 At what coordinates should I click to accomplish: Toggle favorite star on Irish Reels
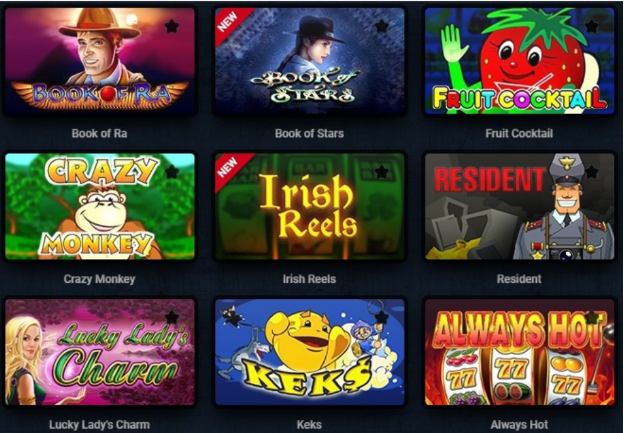[x=382, y=172]
